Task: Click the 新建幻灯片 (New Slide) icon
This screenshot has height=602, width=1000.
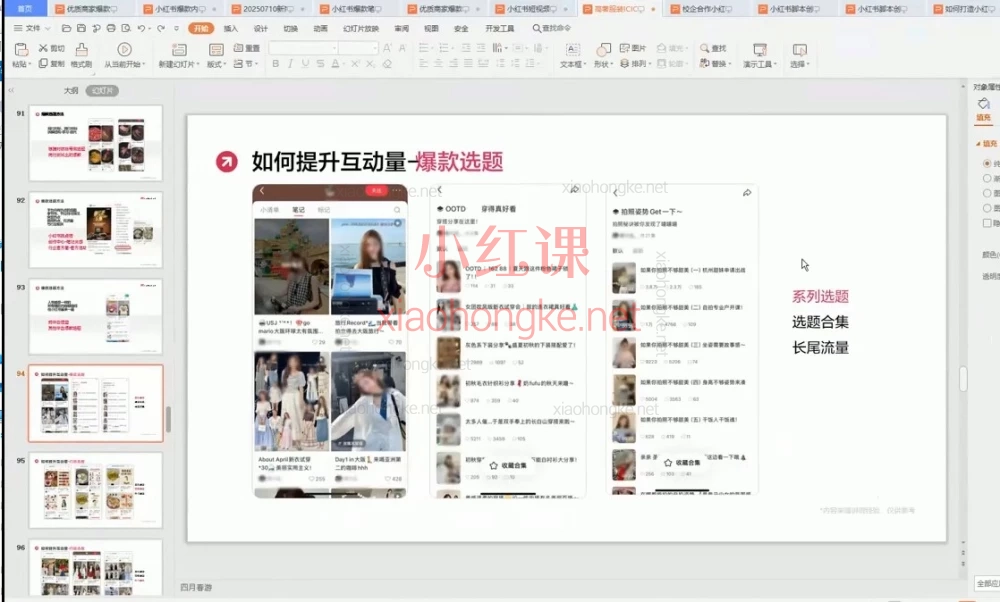Action: [x=178, y=50]
